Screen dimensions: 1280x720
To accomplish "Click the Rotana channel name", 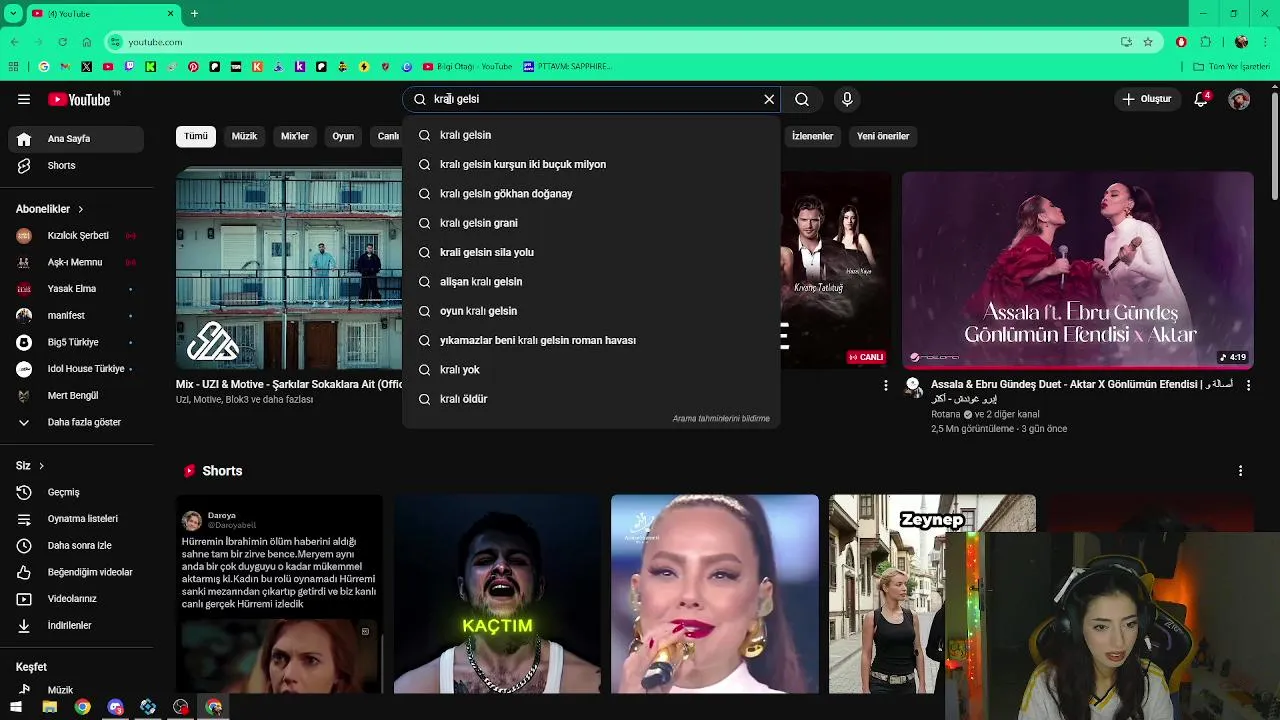I will pos(945,414).
